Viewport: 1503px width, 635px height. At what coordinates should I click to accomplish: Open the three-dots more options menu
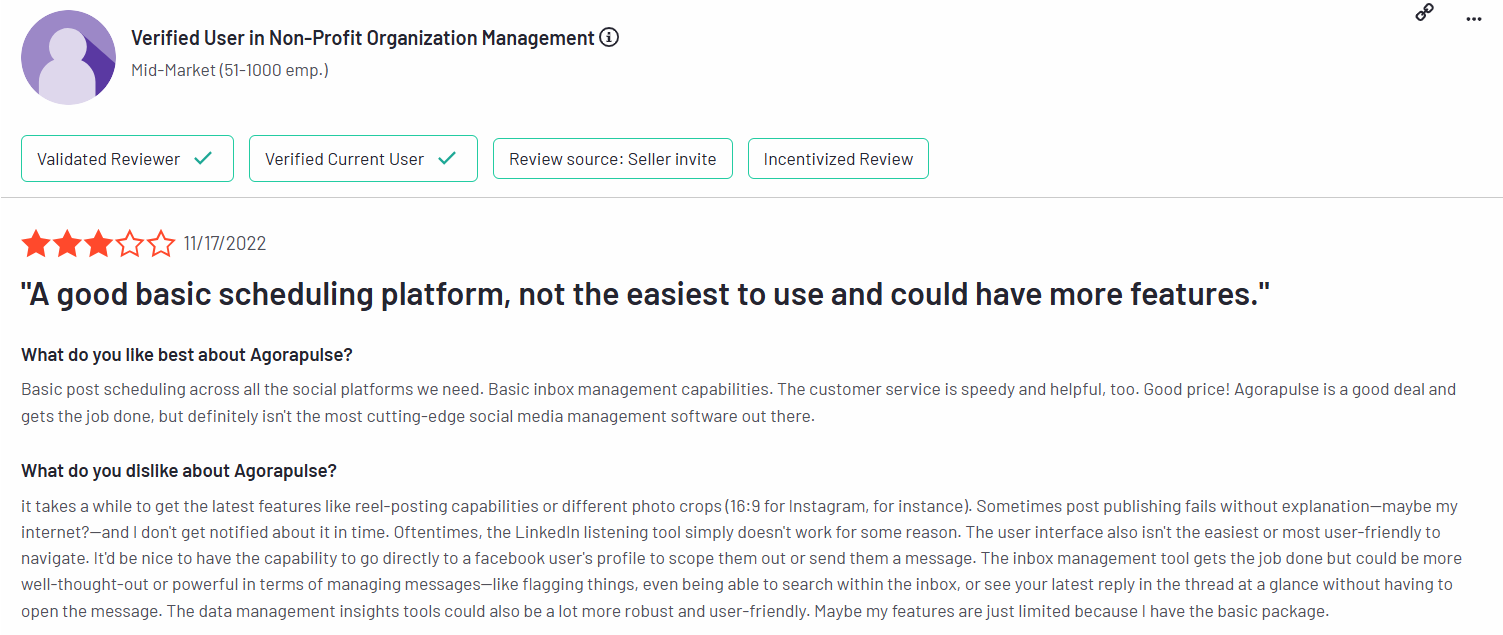point(1473,18)
